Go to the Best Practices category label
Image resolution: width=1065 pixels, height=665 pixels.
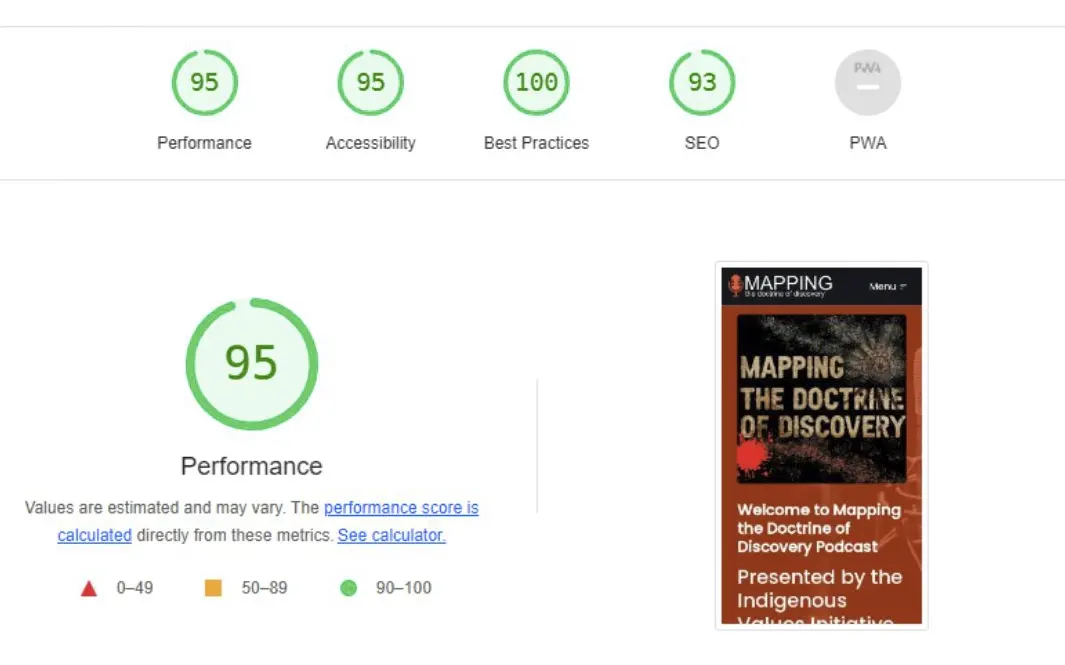pos(536,143)
